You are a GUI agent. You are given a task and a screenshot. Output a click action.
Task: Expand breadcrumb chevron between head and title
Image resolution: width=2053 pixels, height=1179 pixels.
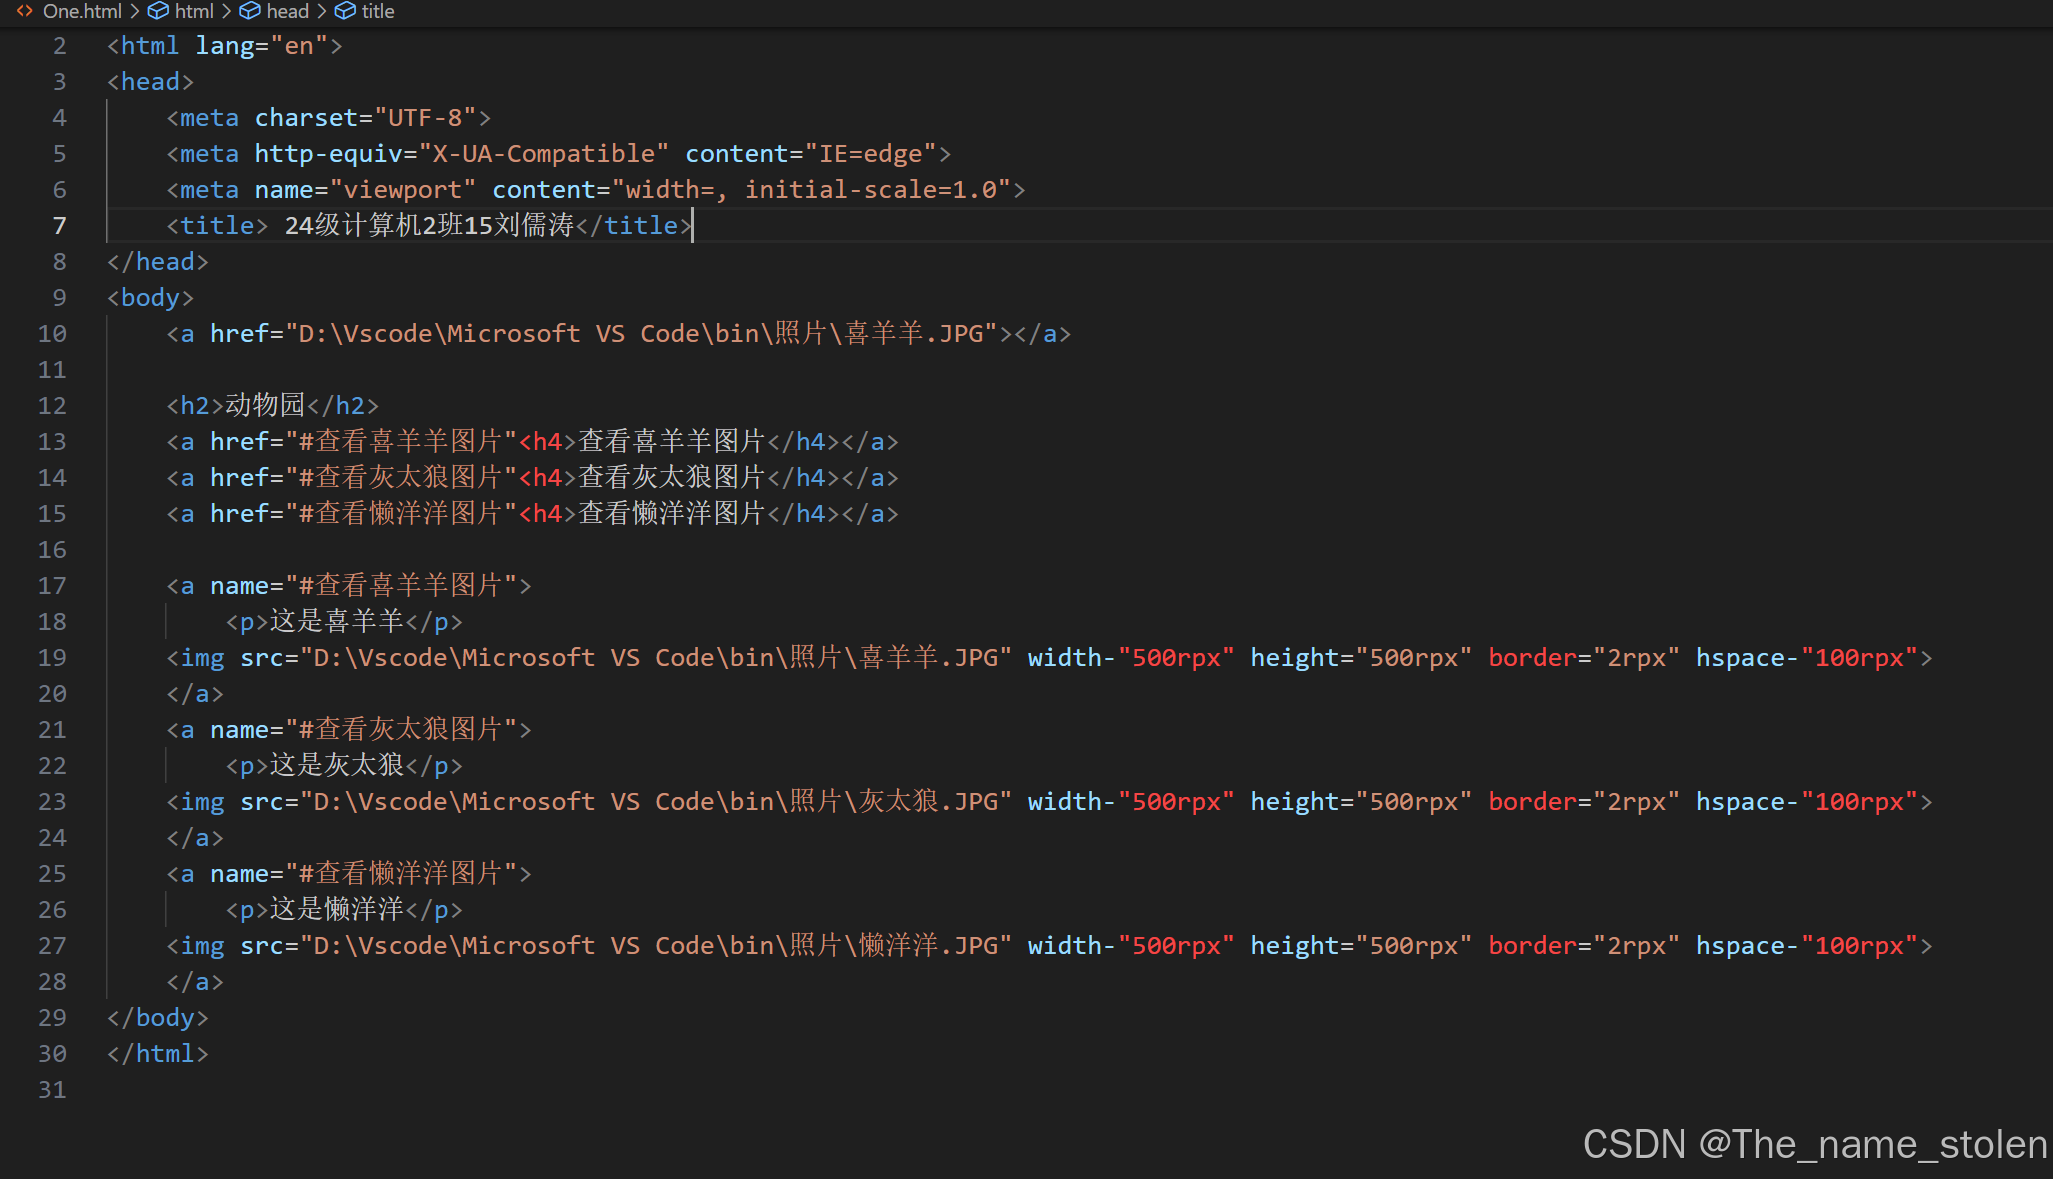point(322,11)
